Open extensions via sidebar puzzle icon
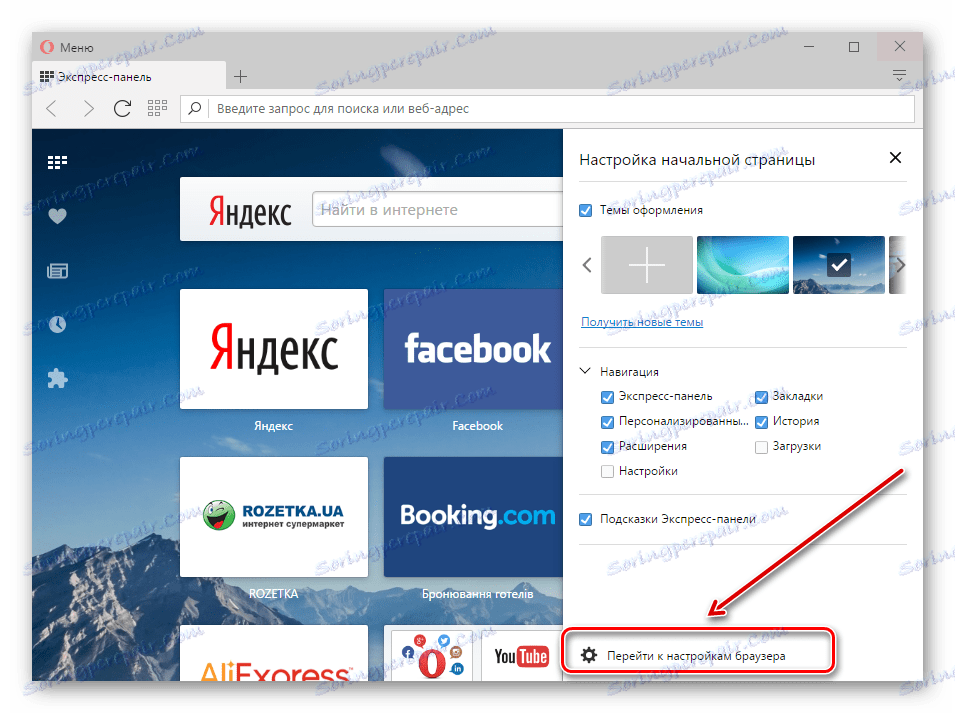The image size is (955, 713). click(57, 379)
